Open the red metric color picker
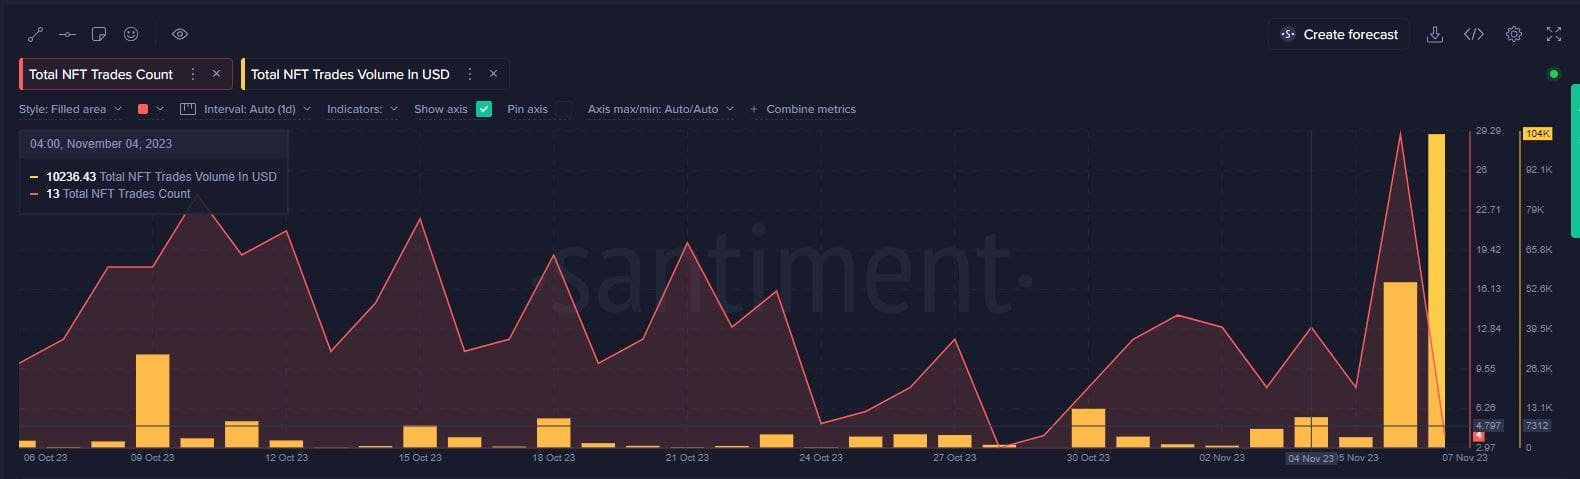The width and height of the screenshot is (1580, 479). tap(150, 109)
